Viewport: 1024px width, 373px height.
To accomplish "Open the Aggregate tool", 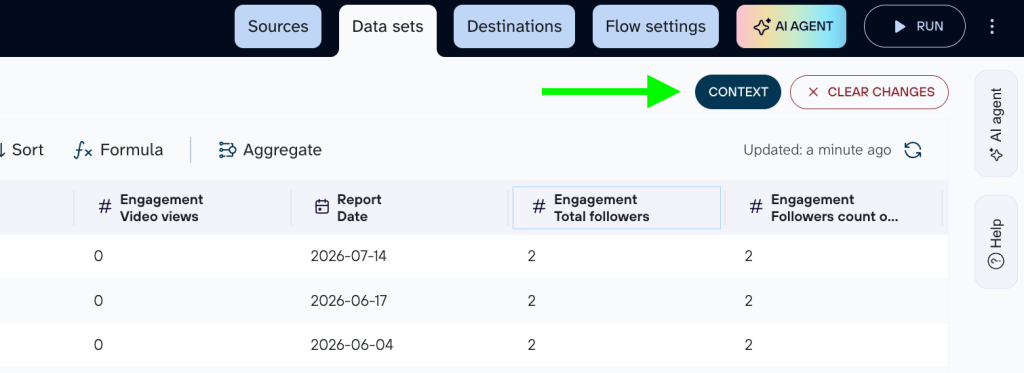I will point(270,150).
